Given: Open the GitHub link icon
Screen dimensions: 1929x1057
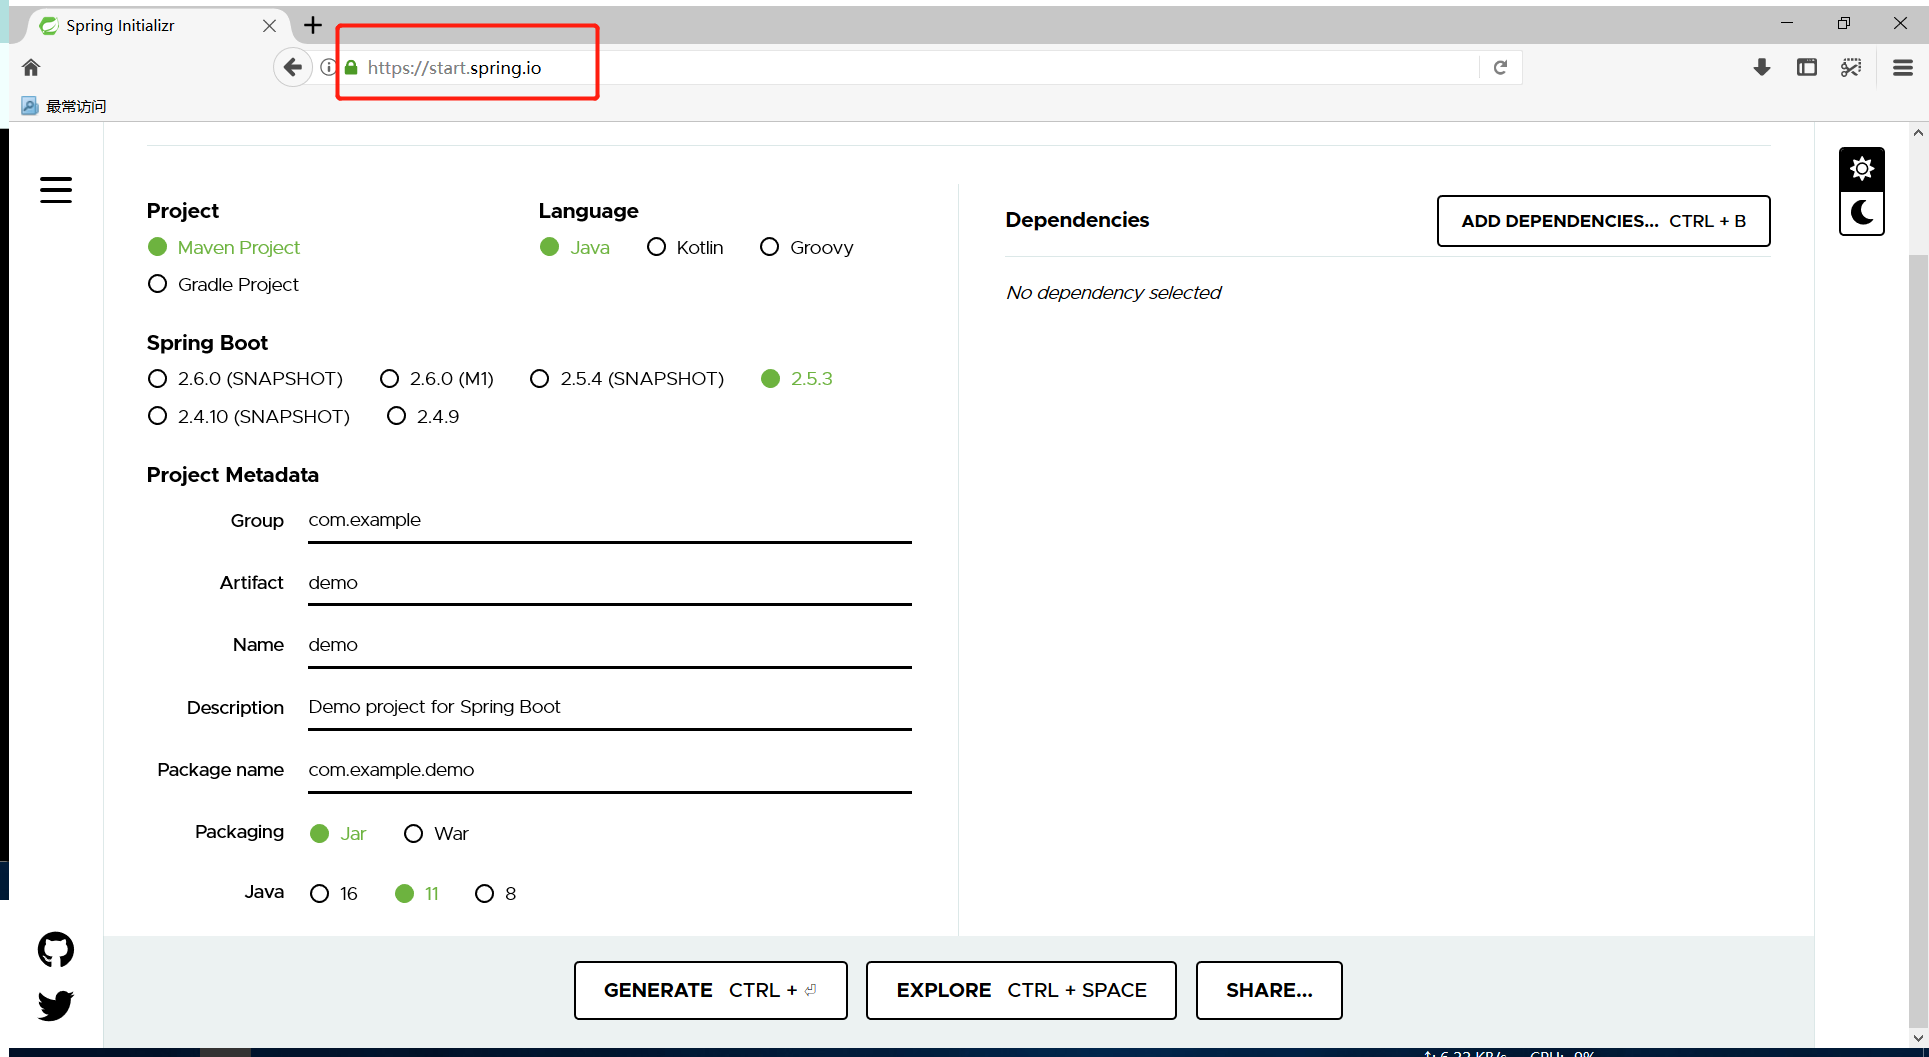Looking at the screenshot, I should pyautogui.click(x=56, y=950).
